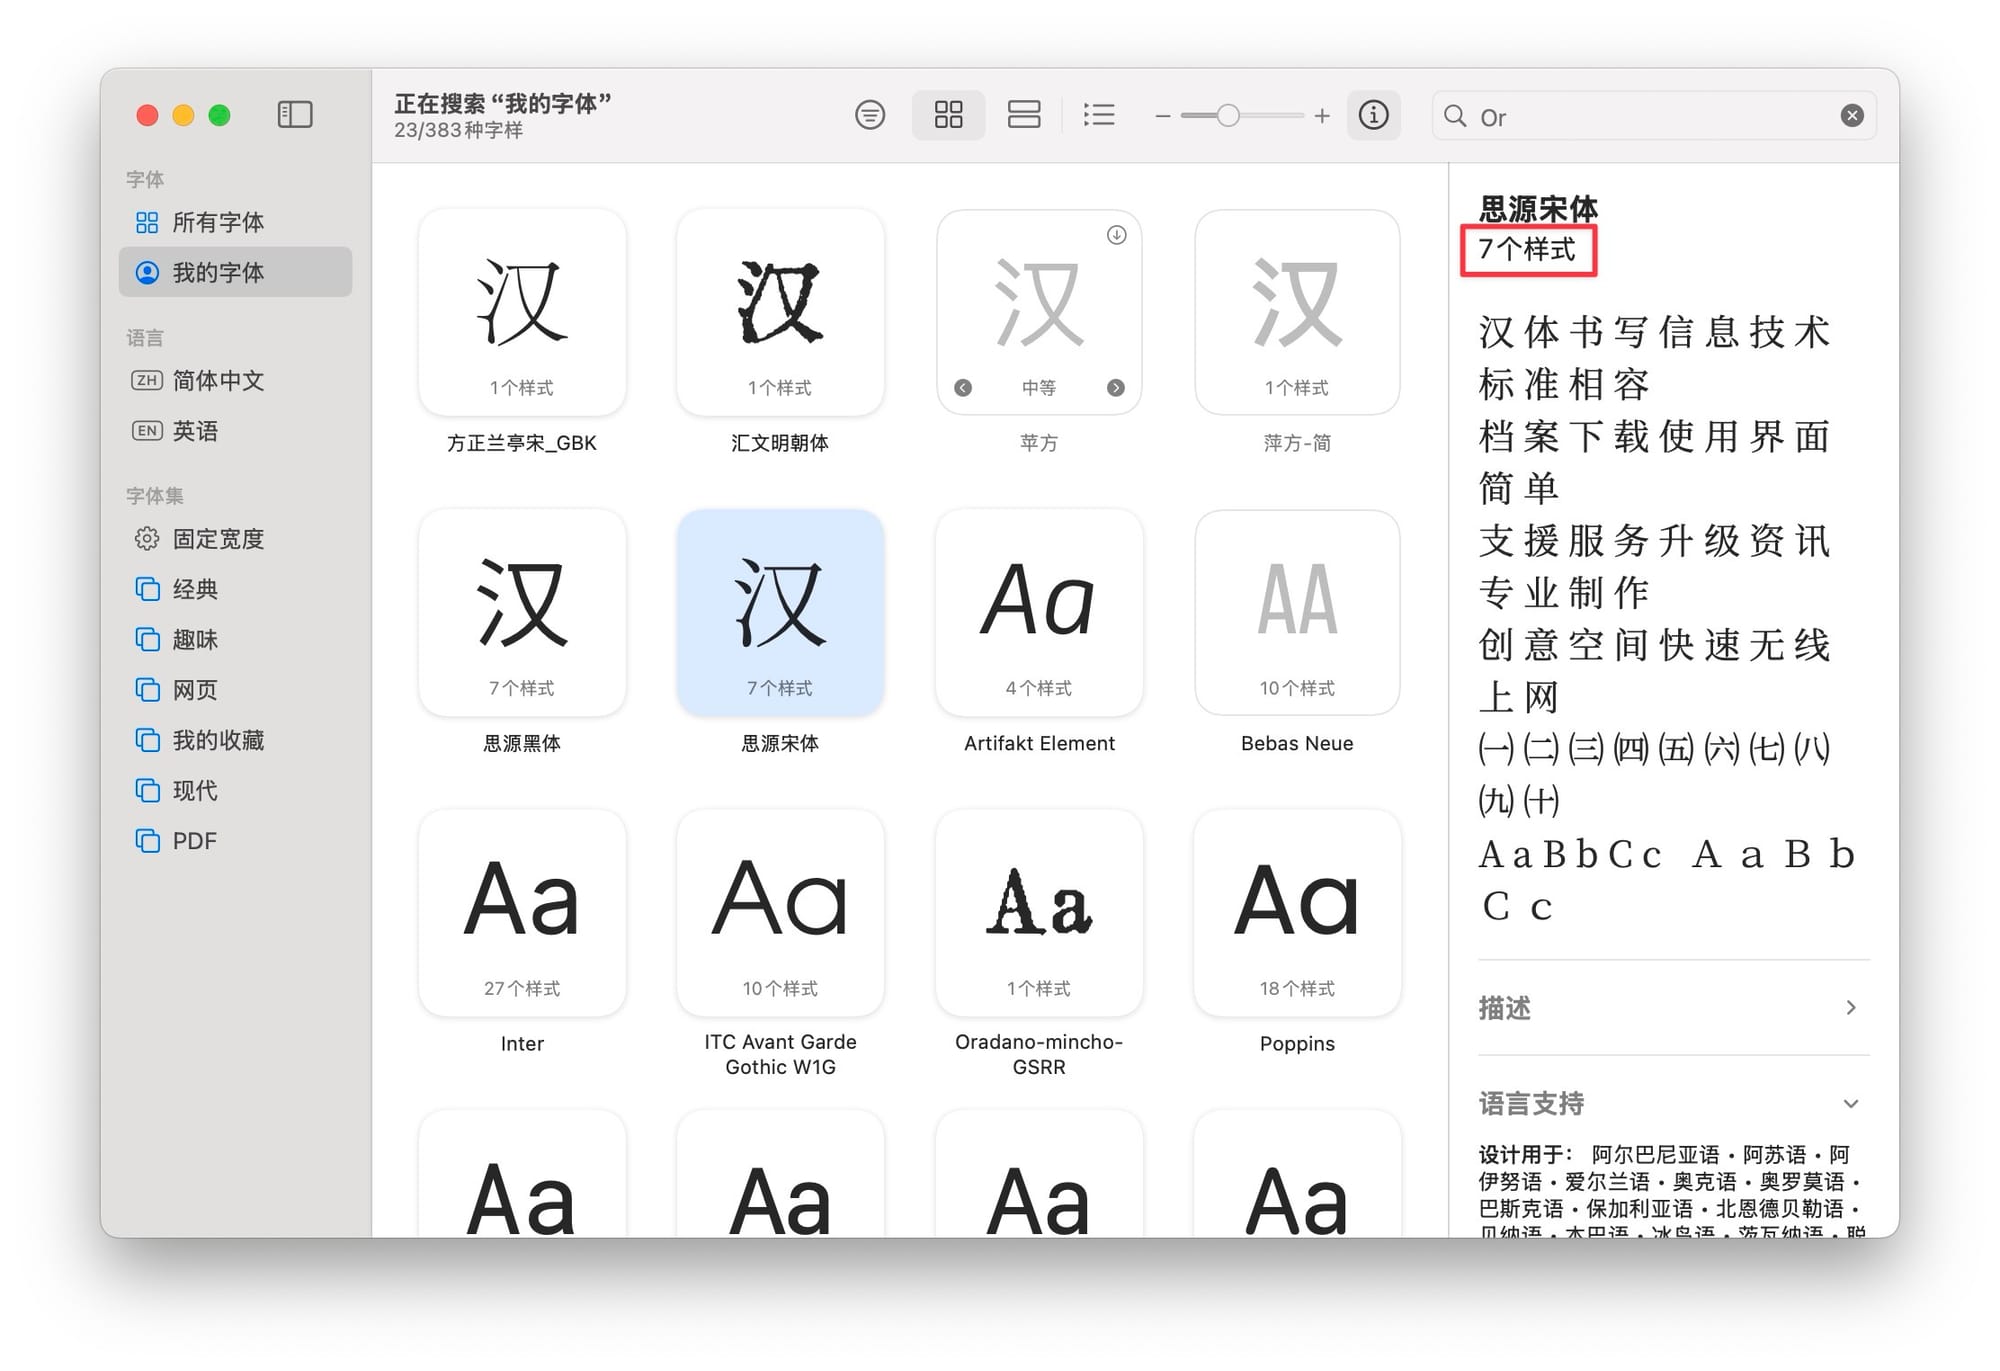
Task: Open the filter options circle icon
Action: point(870,115)
